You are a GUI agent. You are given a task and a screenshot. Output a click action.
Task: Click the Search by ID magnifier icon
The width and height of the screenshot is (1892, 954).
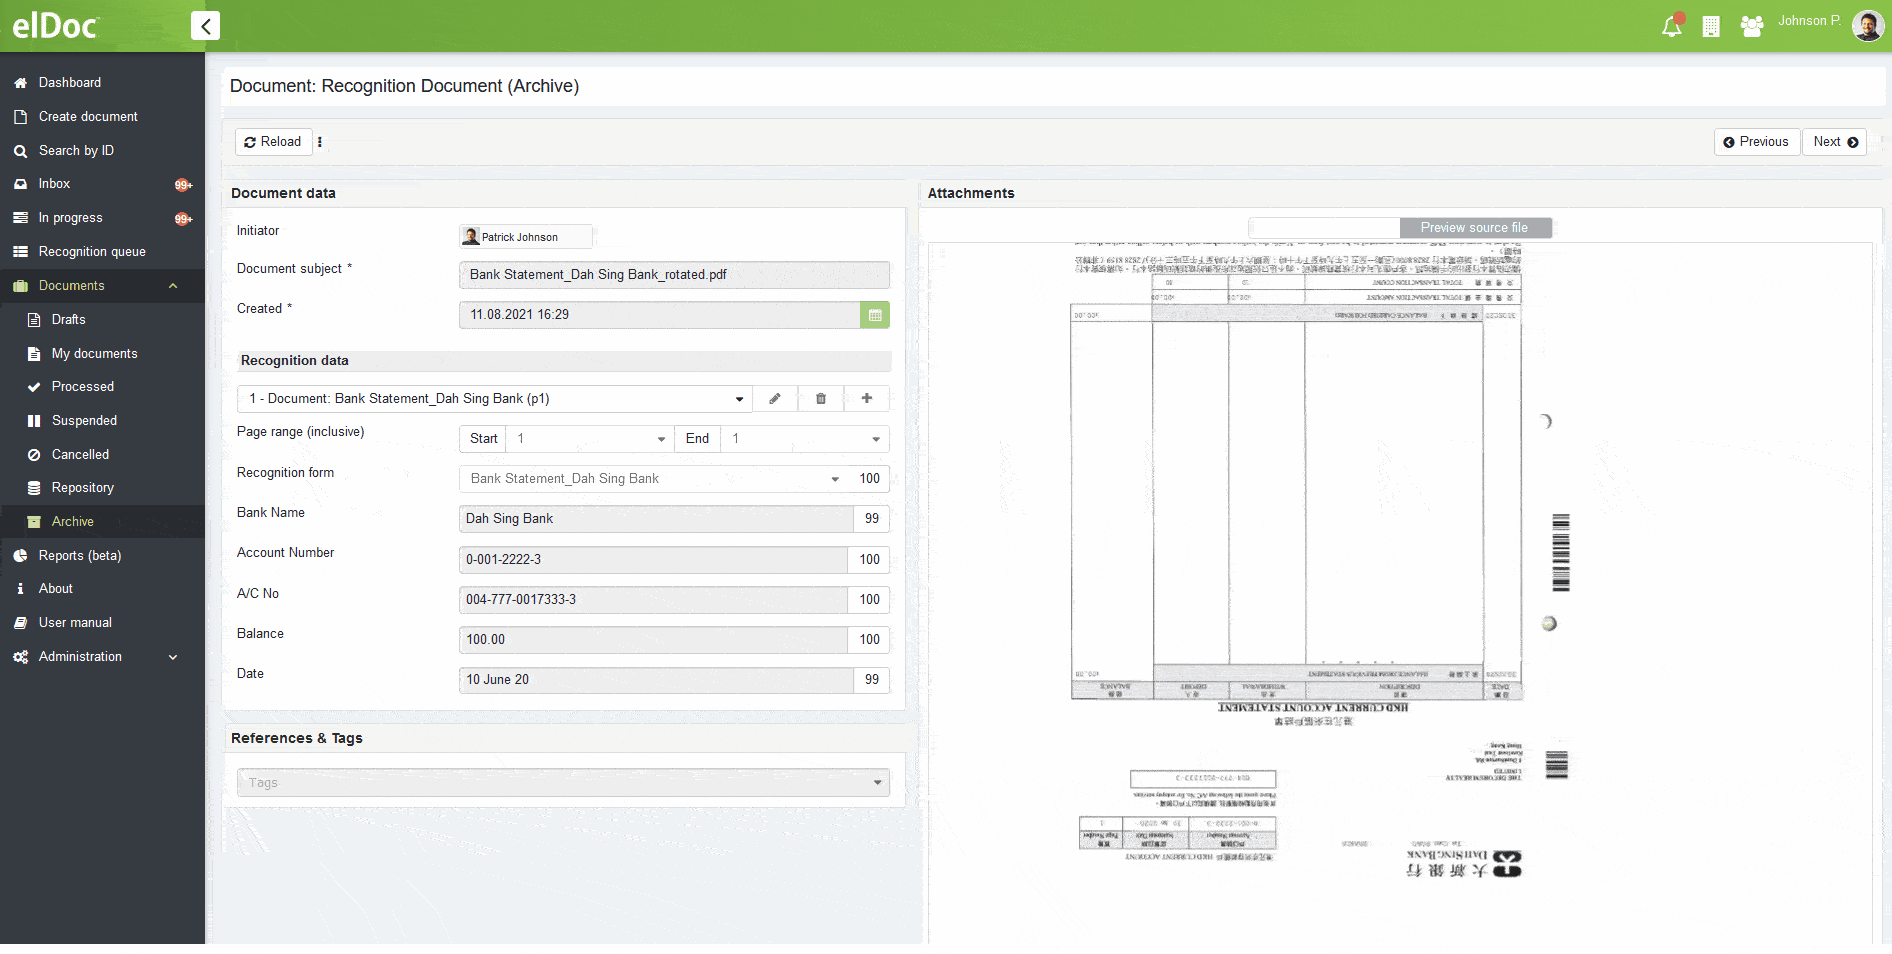point(20,151)
